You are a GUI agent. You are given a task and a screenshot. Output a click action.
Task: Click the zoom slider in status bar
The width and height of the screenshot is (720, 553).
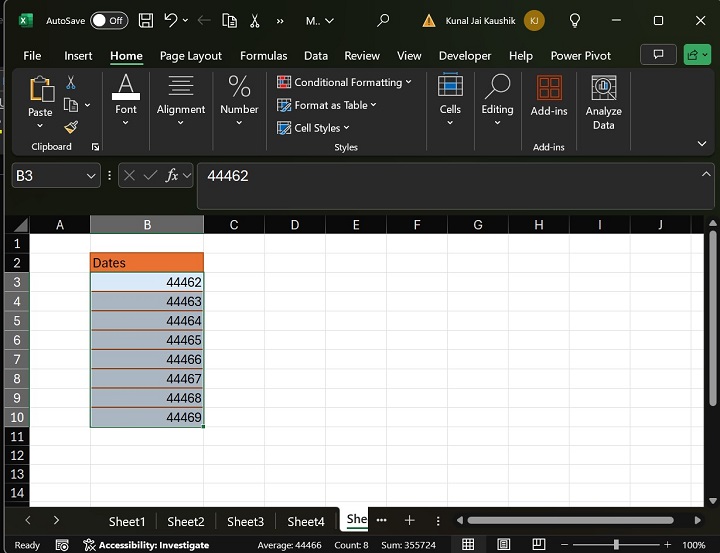point(616,545)
